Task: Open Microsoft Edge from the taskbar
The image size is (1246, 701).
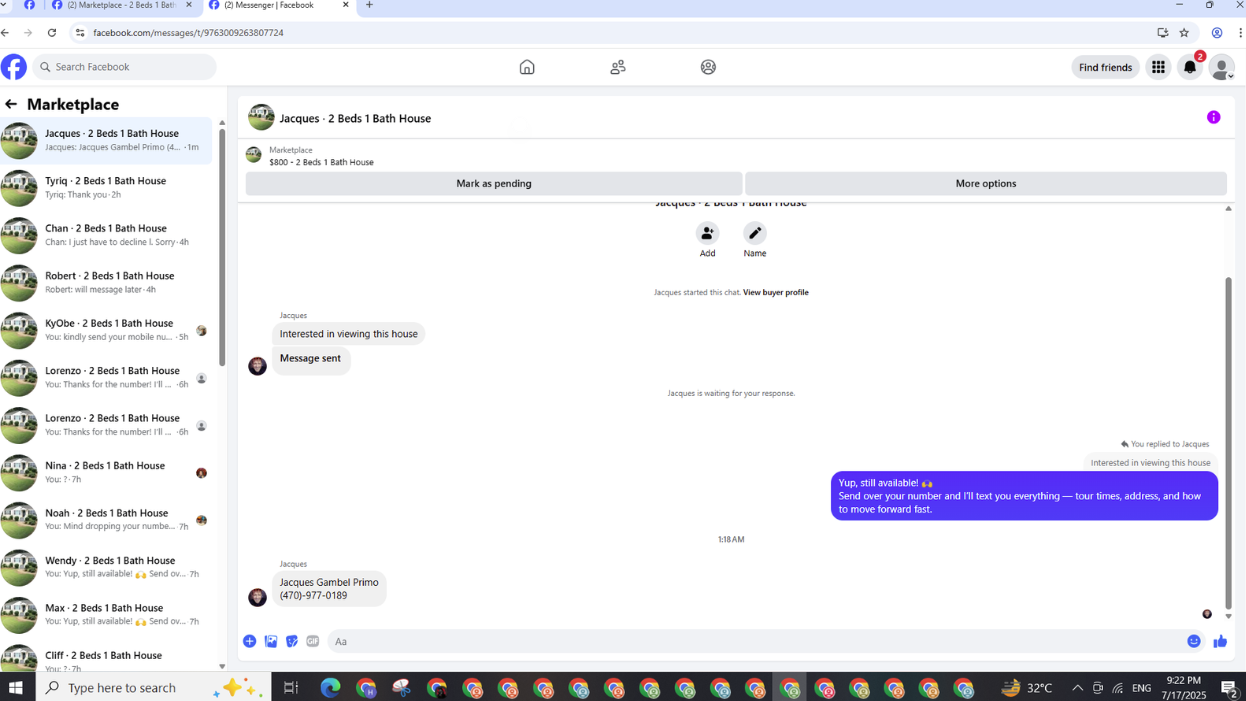Action: [330, 687]
